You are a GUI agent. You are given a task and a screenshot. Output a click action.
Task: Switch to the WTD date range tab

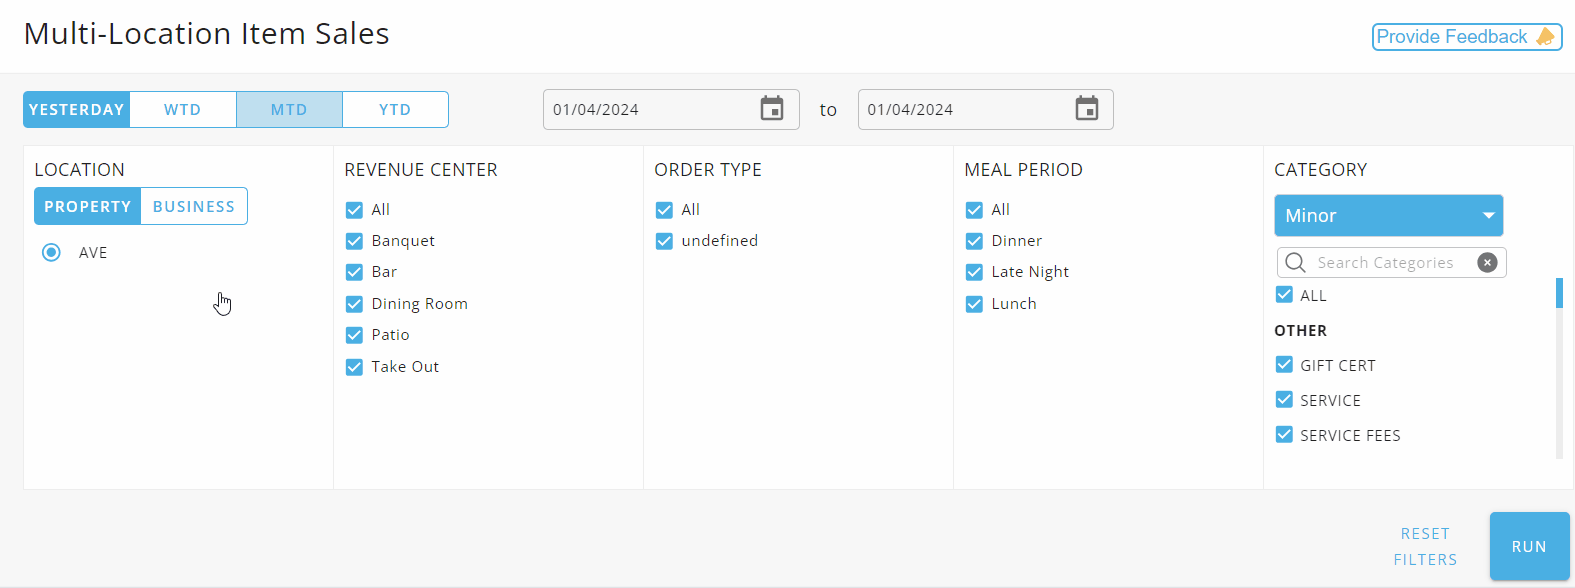click(183, 110)
